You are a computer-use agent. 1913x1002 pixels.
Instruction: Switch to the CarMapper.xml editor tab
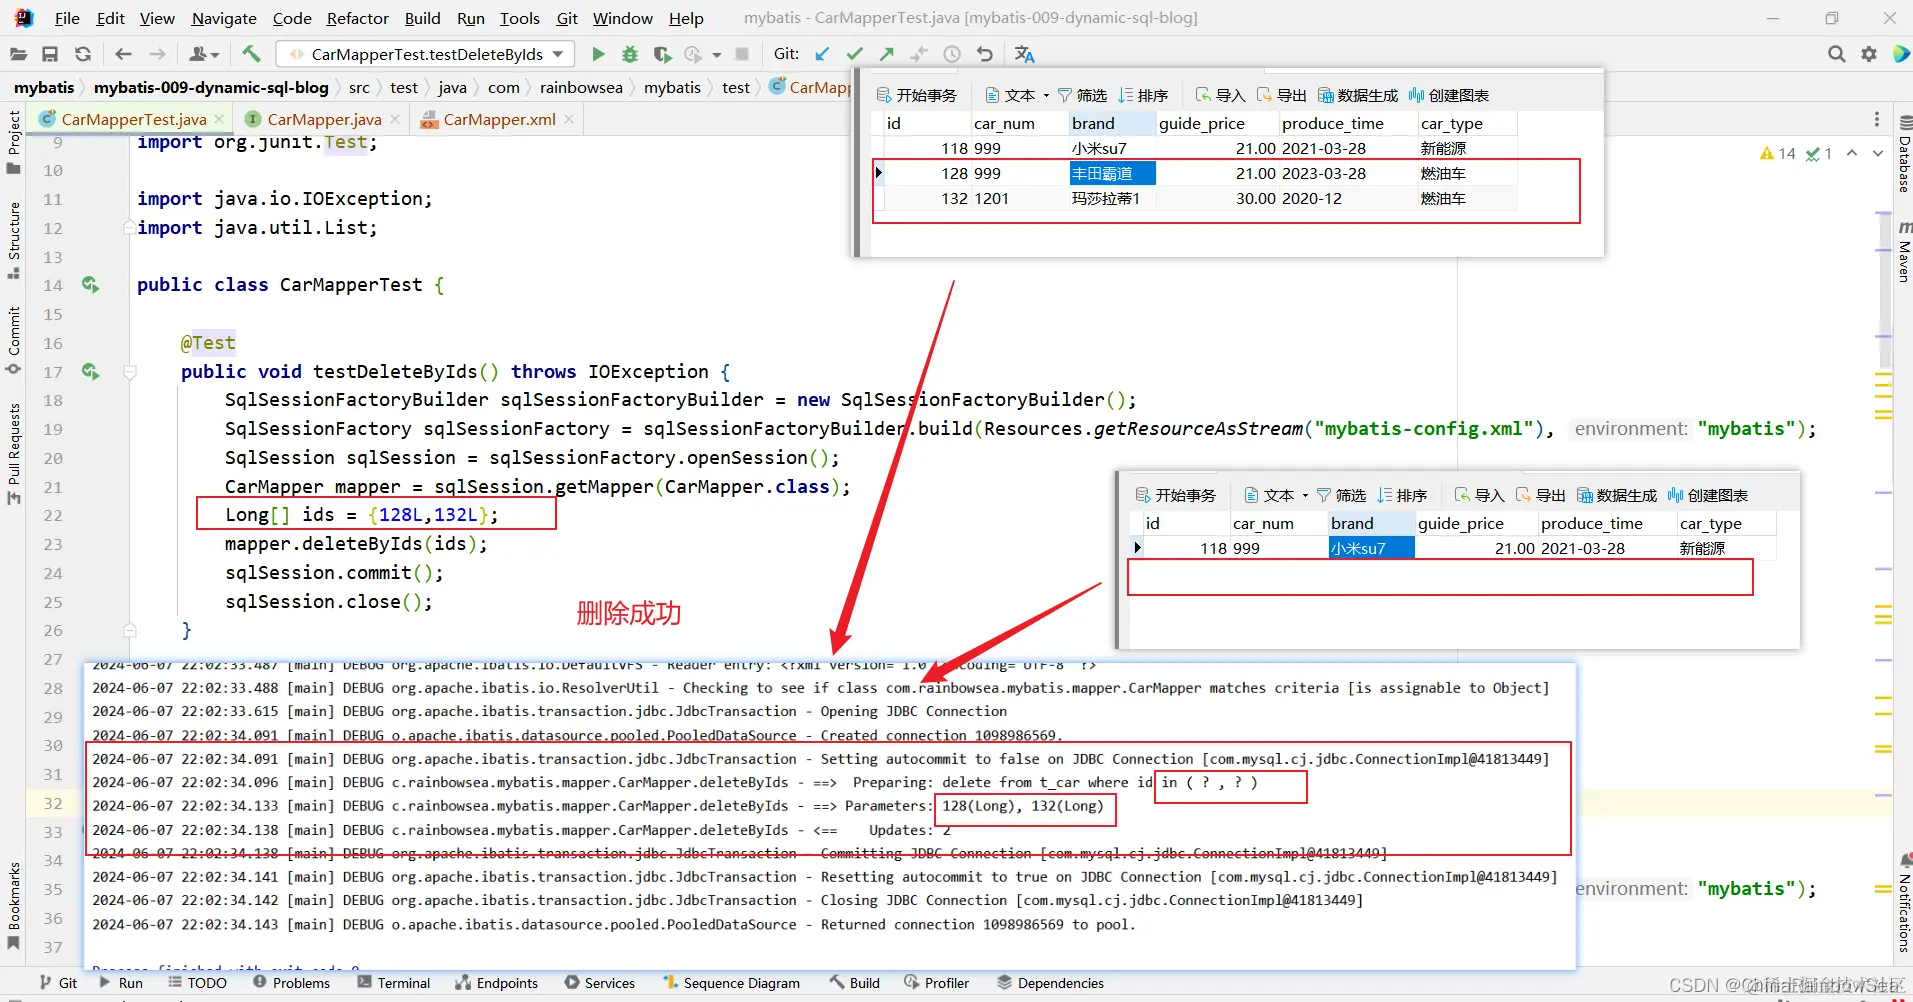tap(499, 119)
